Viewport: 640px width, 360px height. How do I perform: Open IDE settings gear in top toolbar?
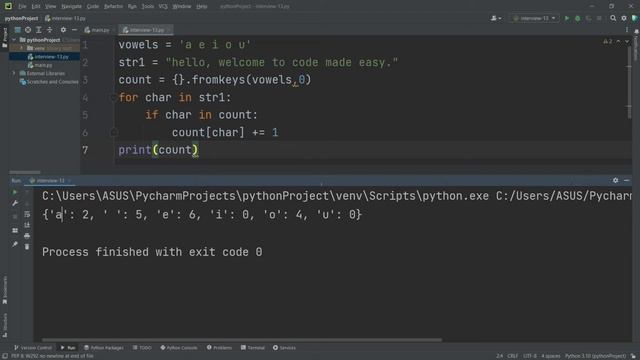pyautogui.click(x=624, y=18)
